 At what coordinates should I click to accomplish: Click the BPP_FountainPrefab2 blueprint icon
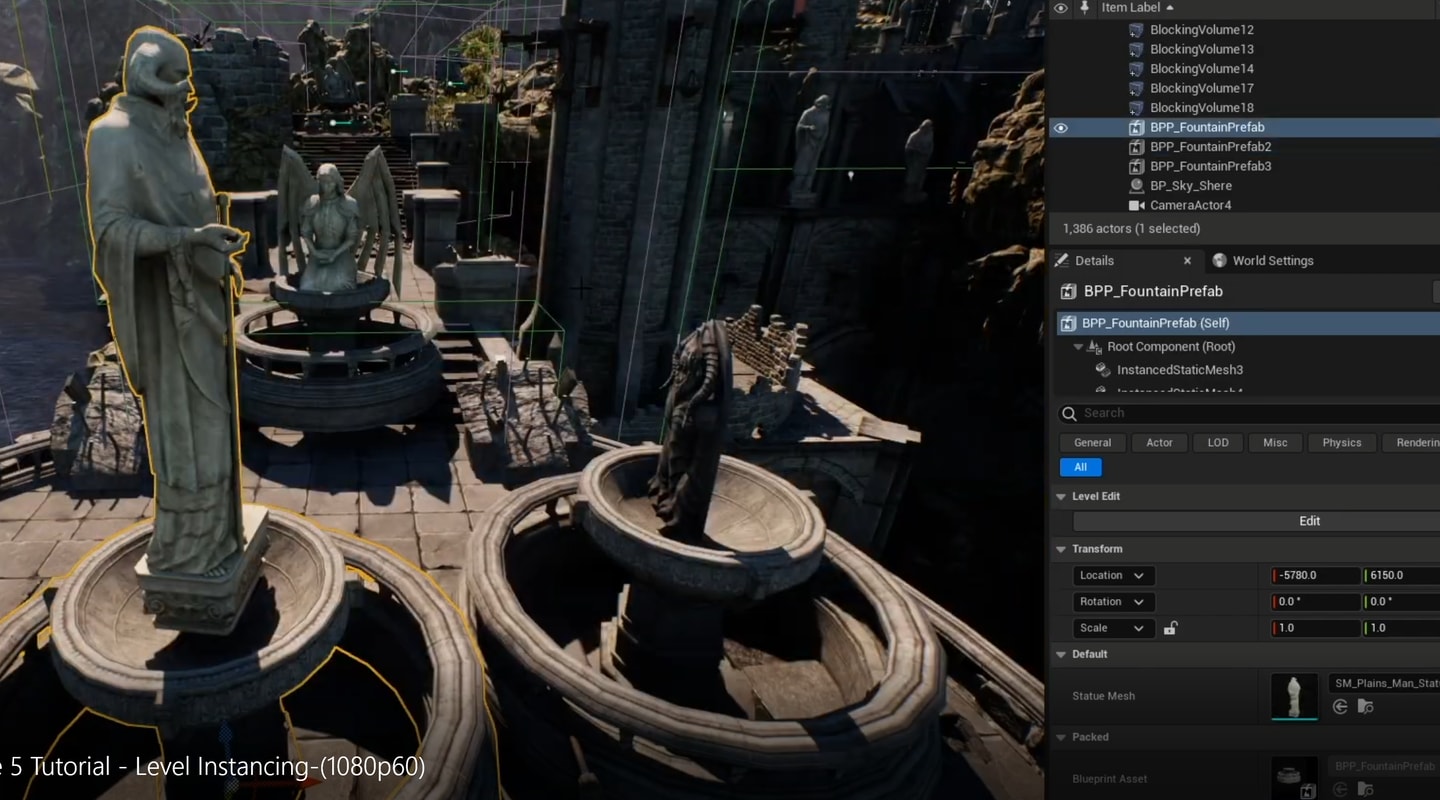pyautogui.click(x=1136, y=147)
